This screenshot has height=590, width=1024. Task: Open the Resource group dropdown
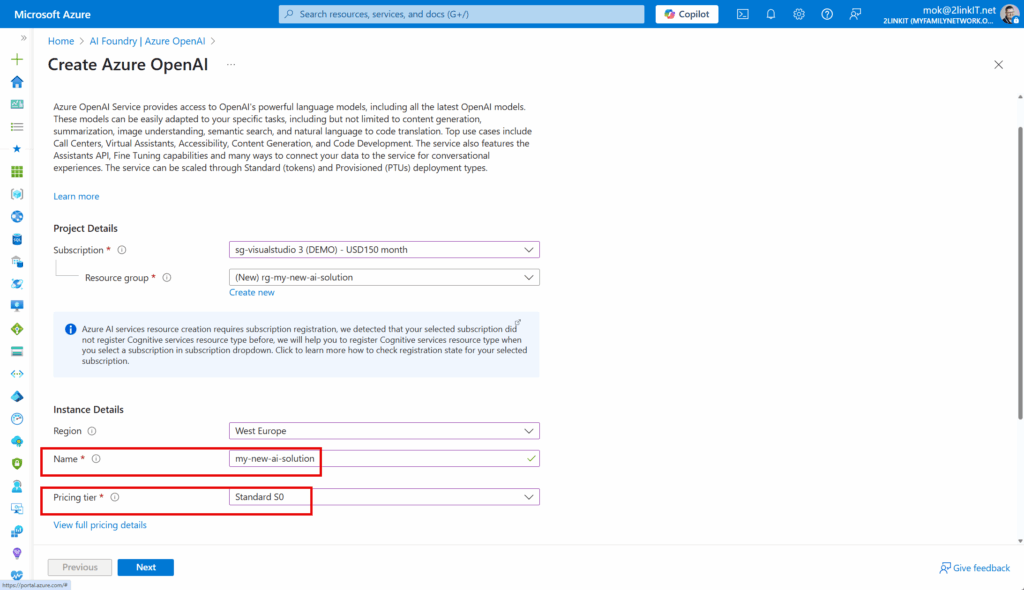384,277
